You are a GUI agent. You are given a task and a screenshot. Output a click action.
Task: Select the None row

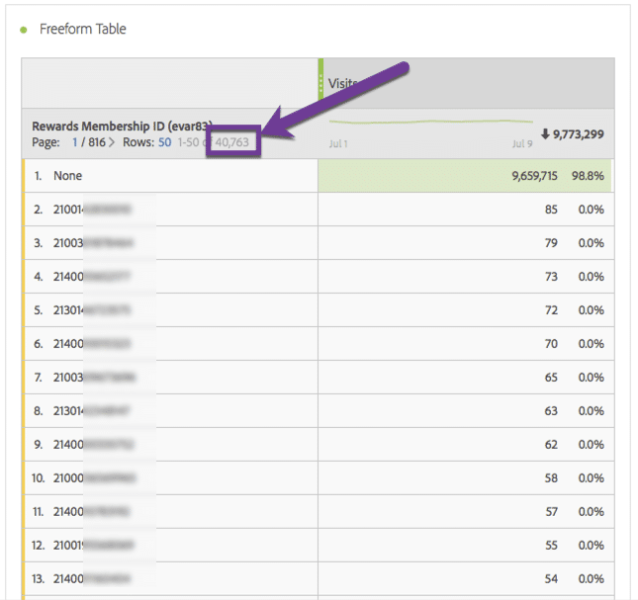(x=317, y=176)
